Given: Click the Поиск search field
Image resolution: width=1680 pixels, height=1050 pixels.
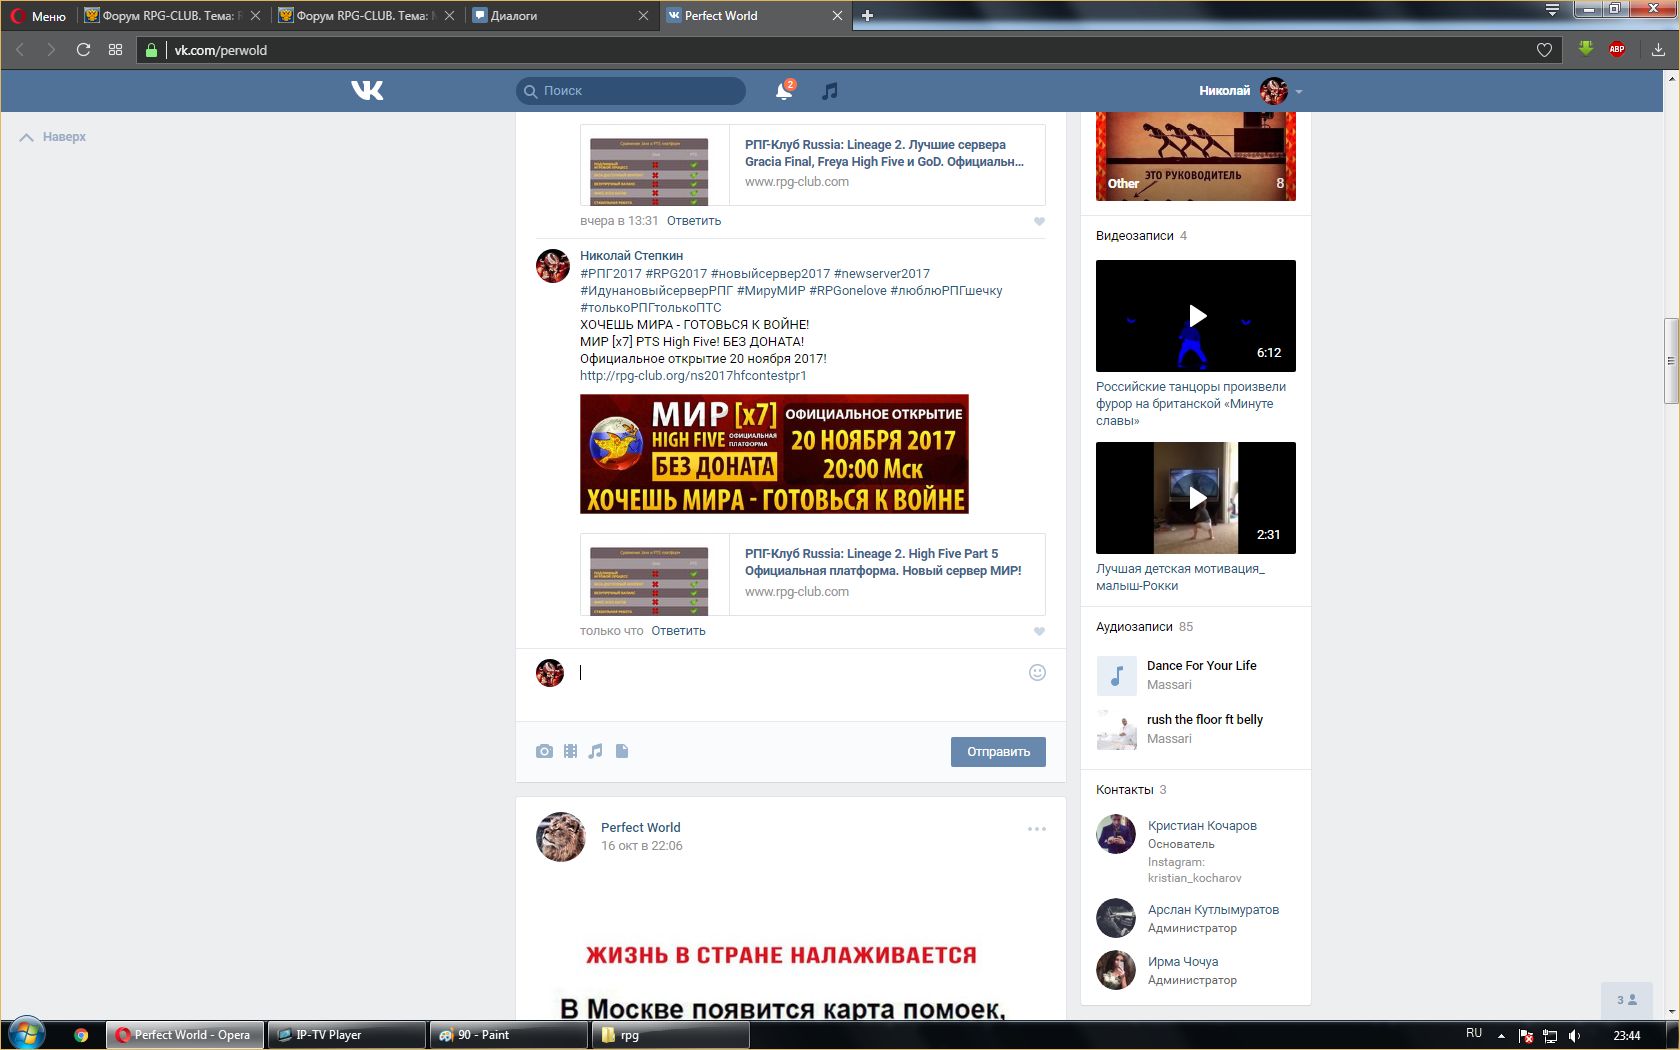Looking at the screenshot, I should coord(631,91).
